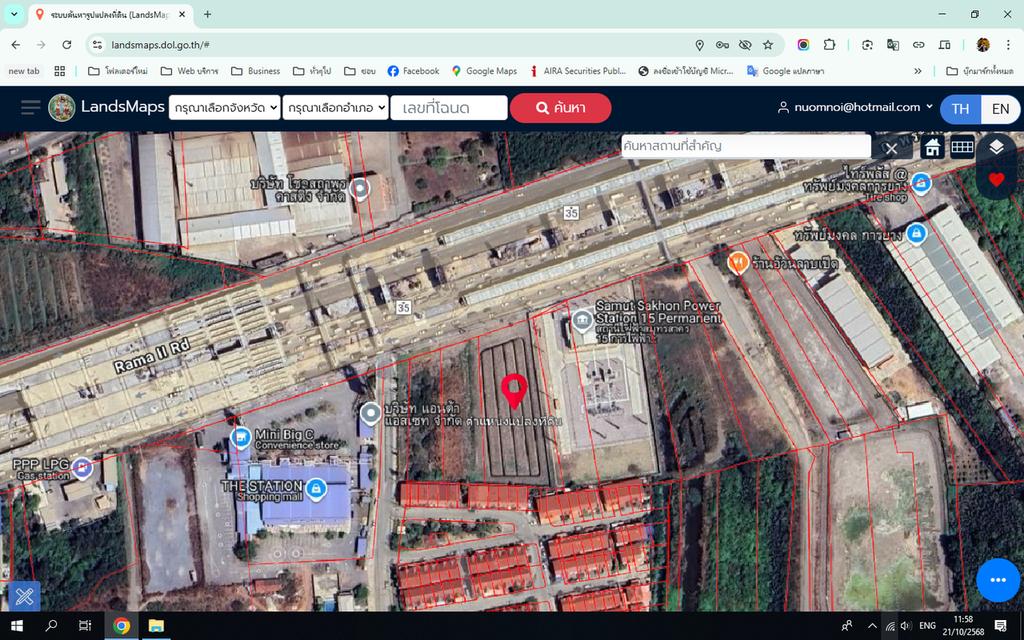1024x640 pixels.
Task: Open the LandsMaps hamburger menu
Action: (x=30, y=108)
